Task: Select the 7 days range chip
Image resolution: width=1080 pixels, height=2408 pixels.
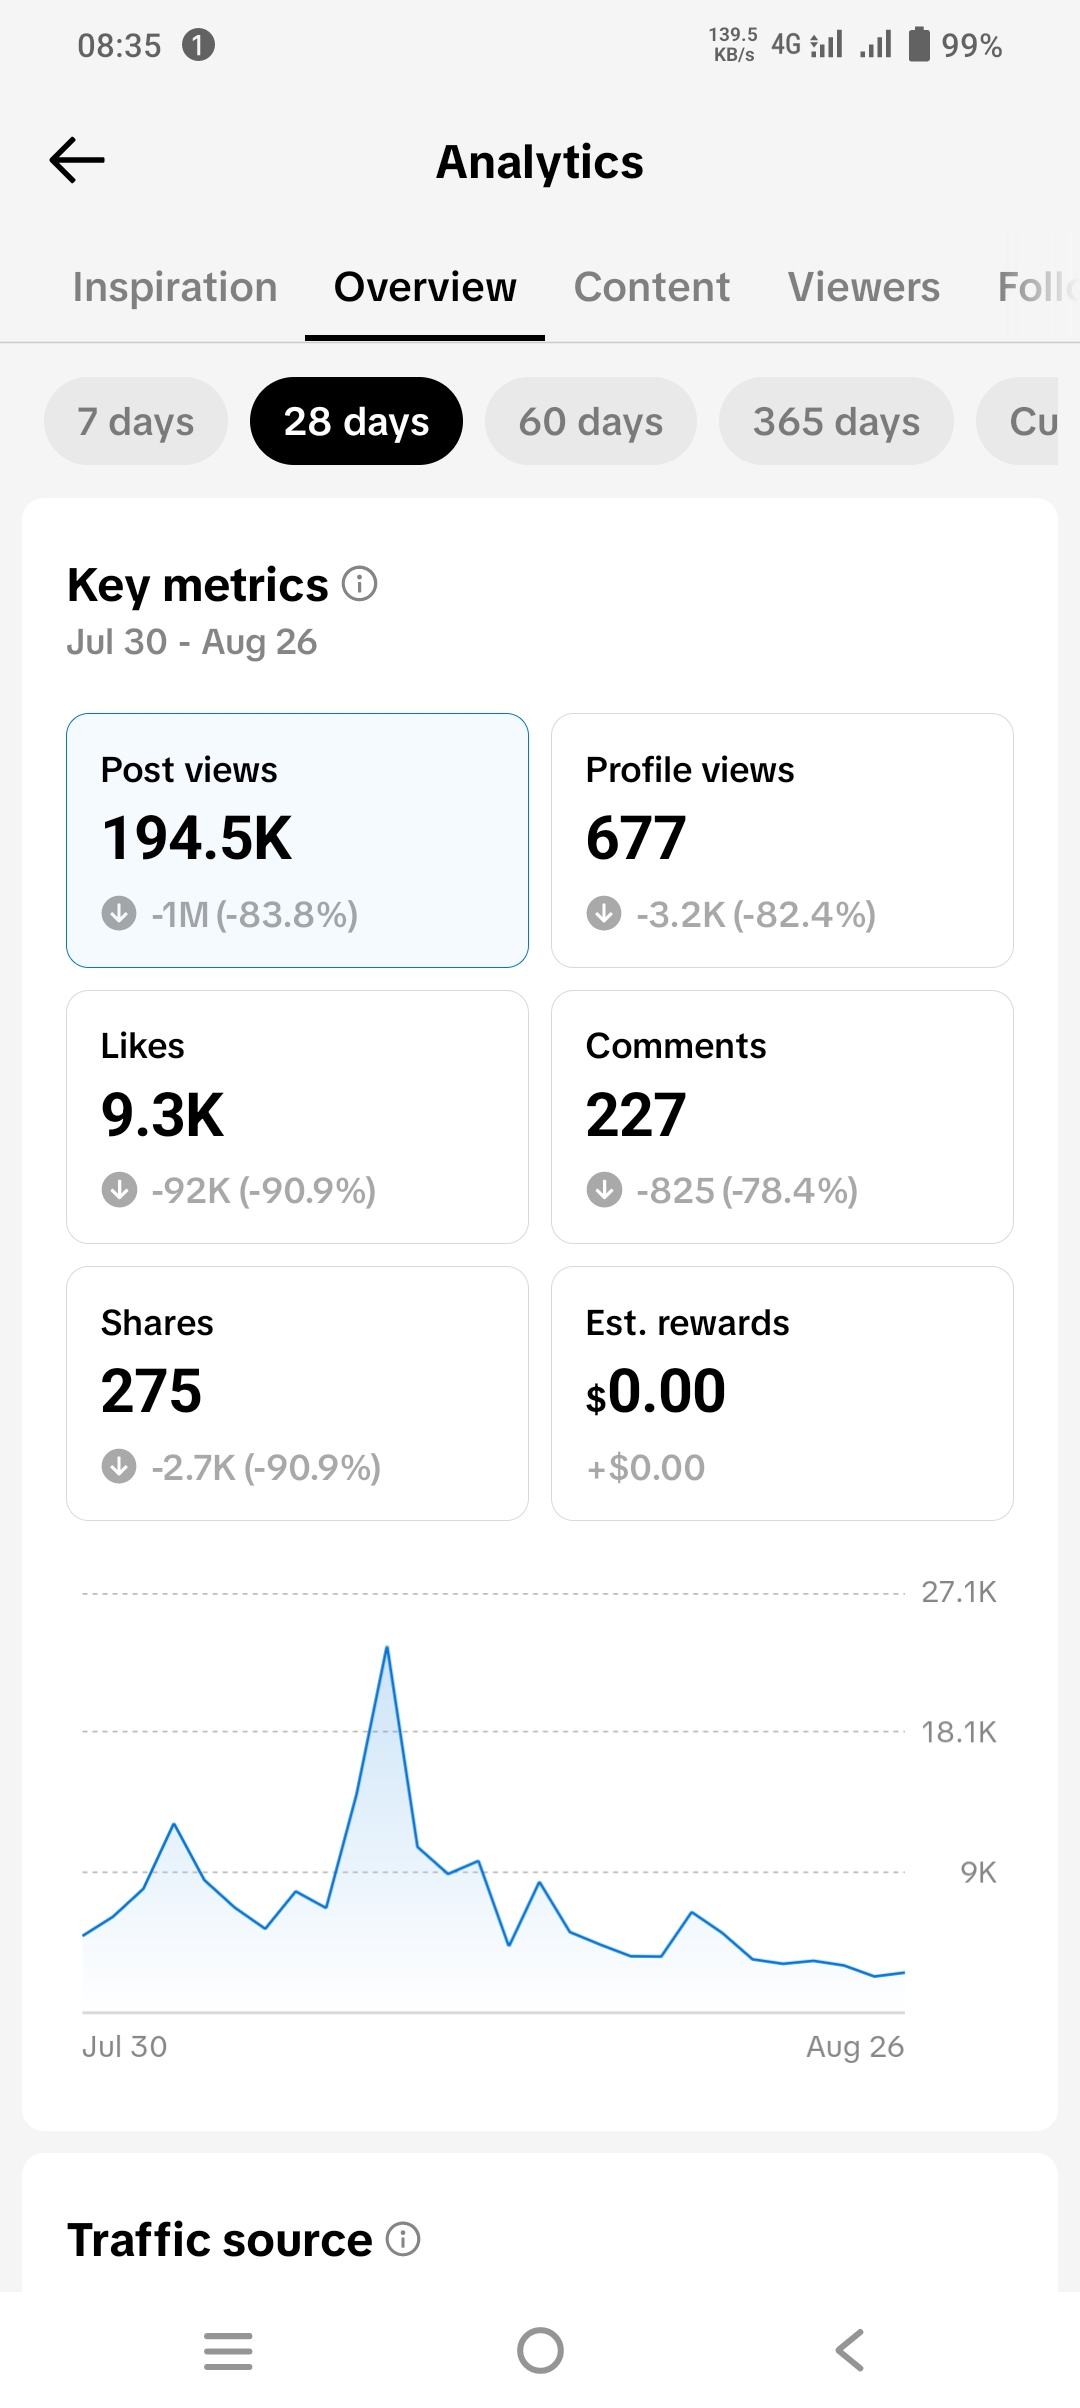Action: pos(136,421)
